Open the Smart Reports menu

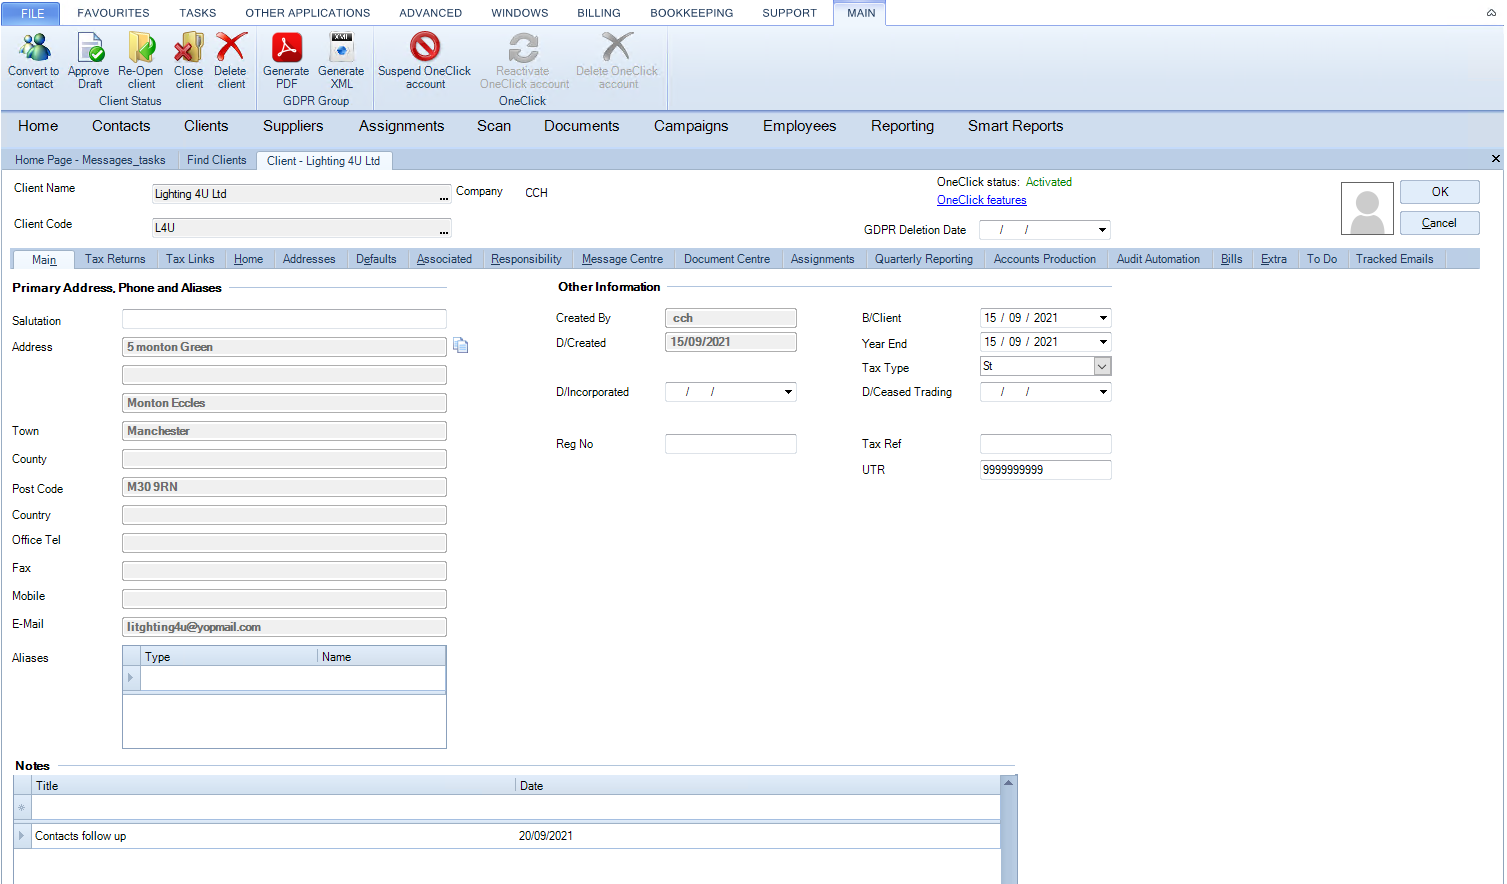[x=1015, y=126]
